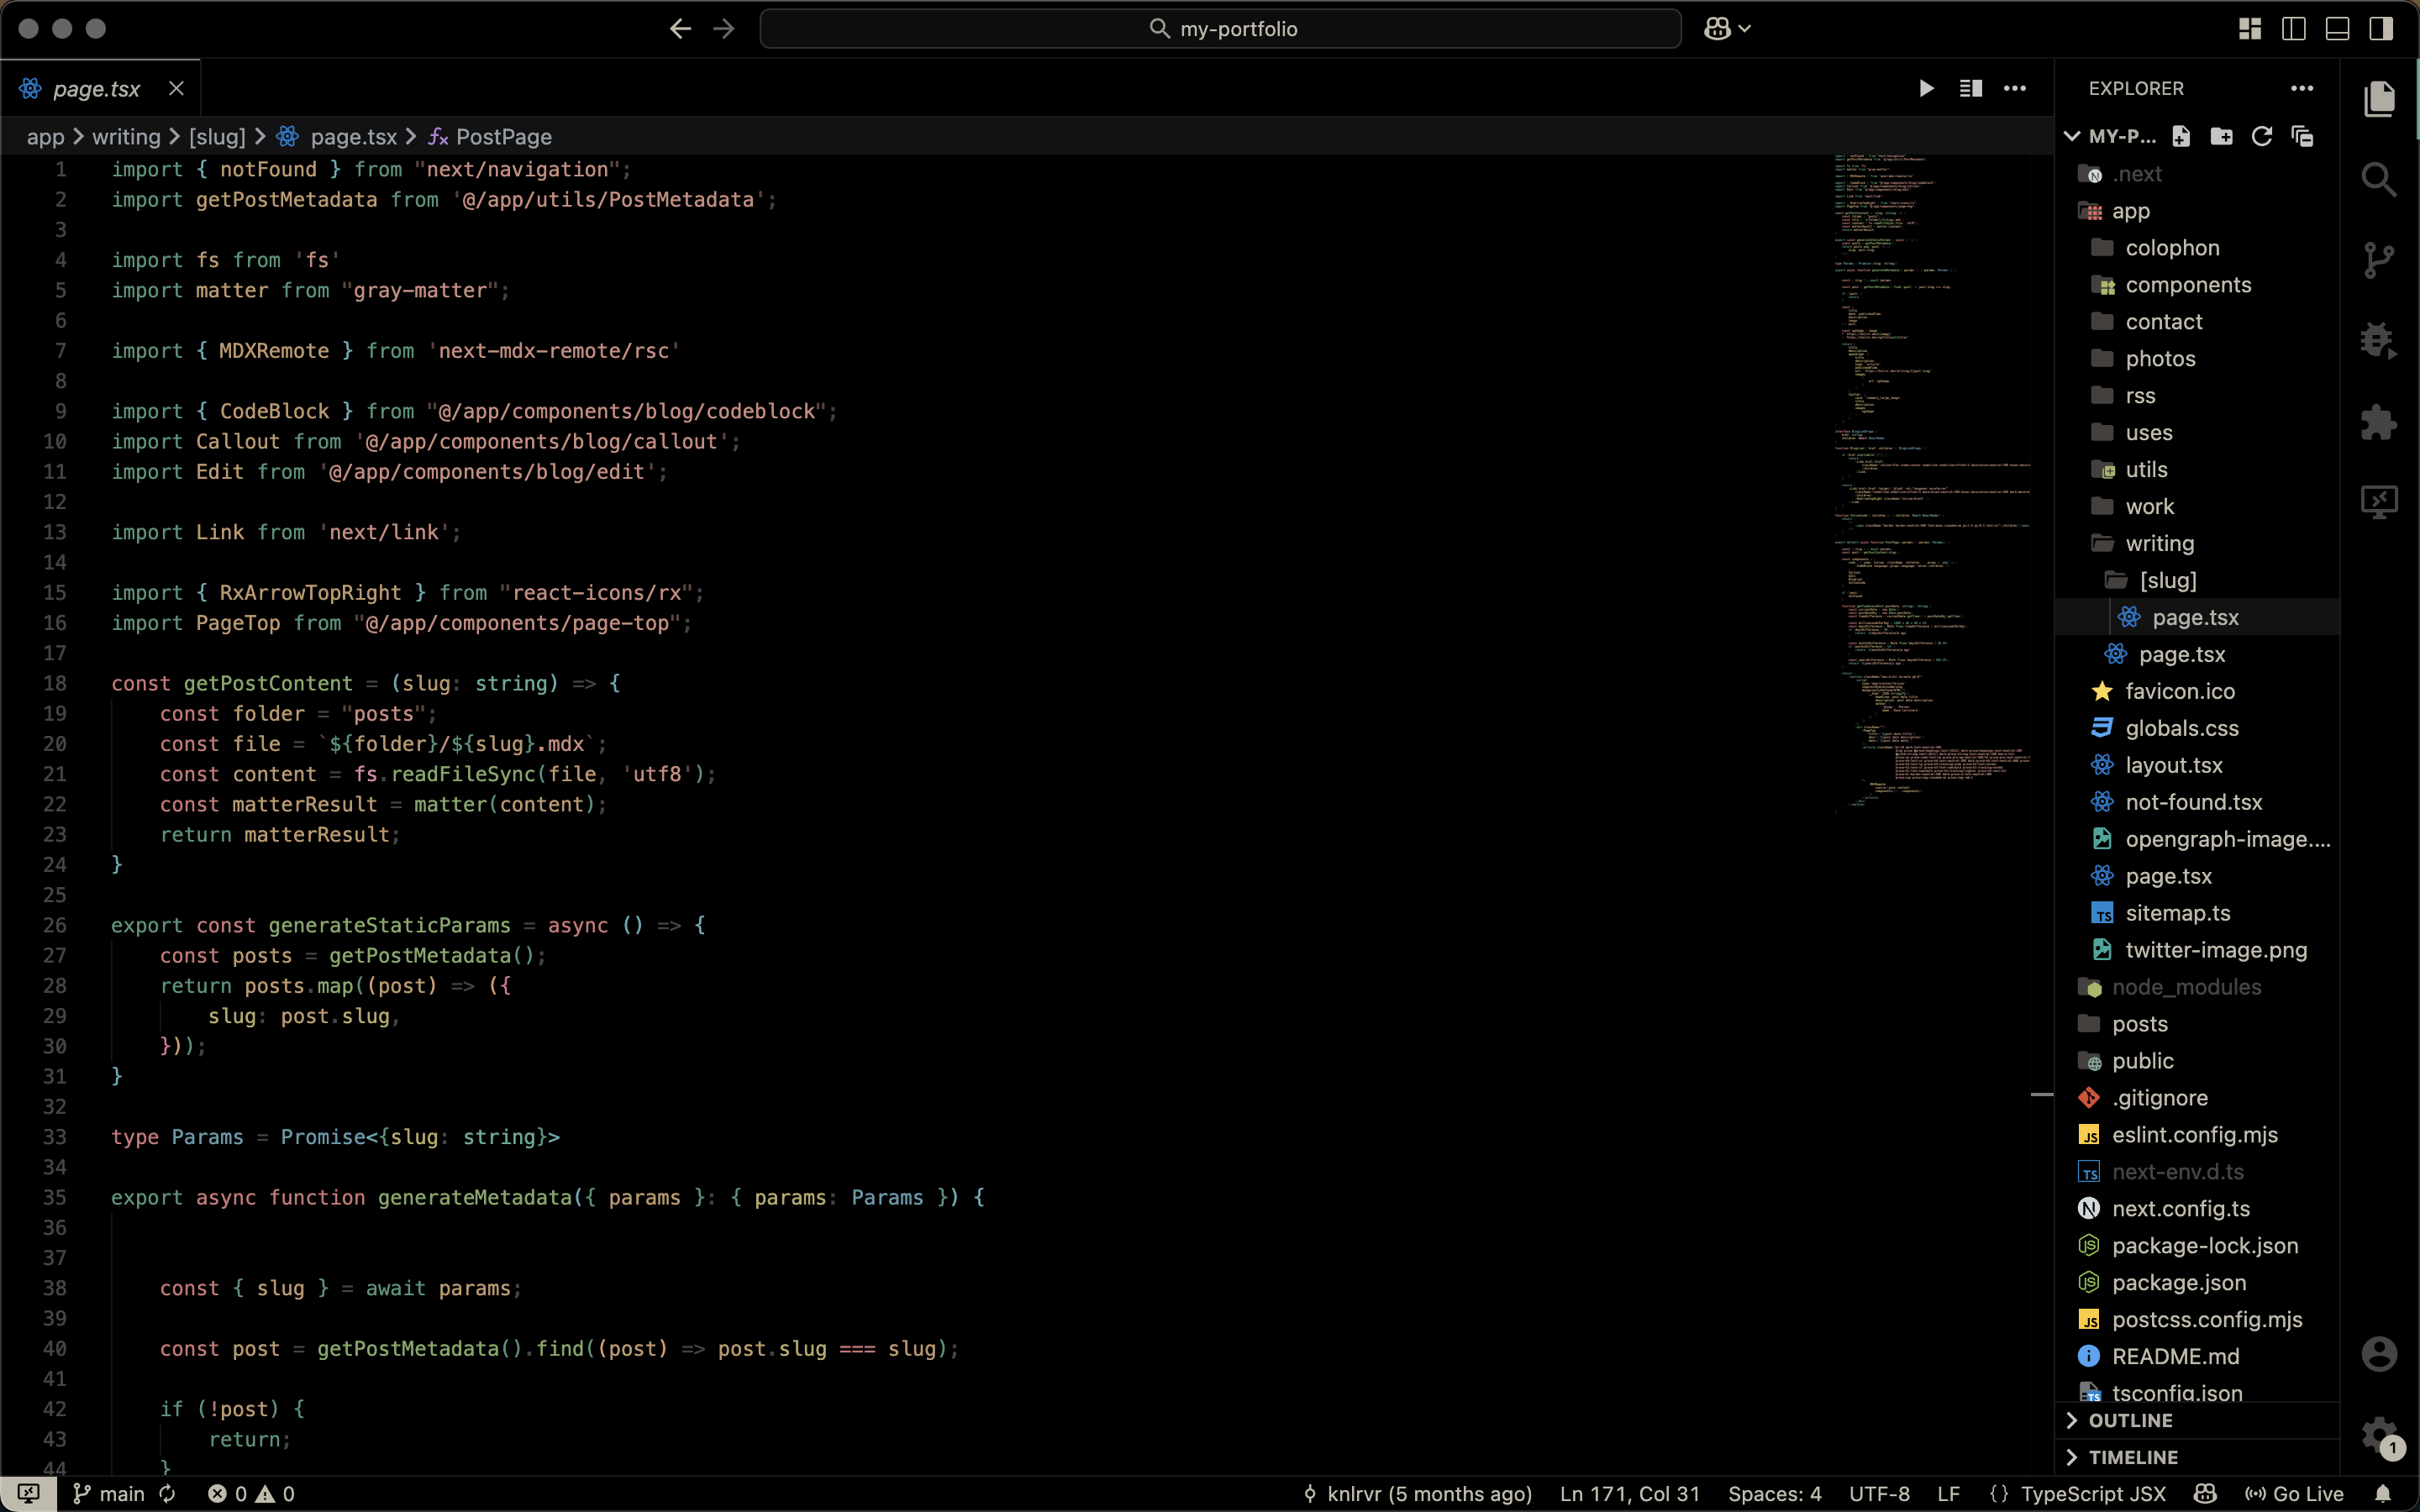The height and width of the screenshot is (1512, 2420).
Task: Open the Source Control view
Action: pos(2379,259)
